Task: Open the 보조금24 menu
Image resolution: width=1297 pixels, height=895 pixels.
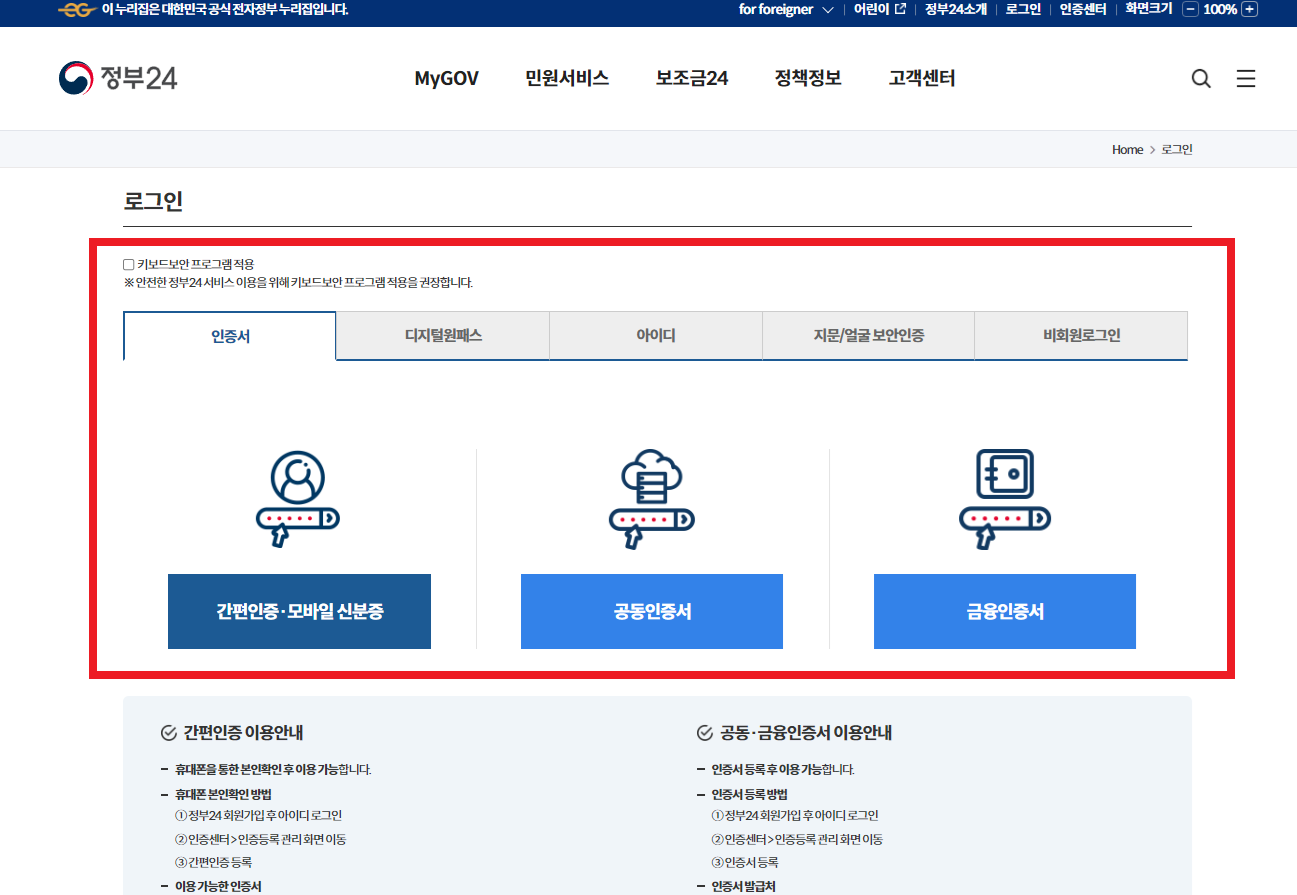Action: tap(692, 78)
